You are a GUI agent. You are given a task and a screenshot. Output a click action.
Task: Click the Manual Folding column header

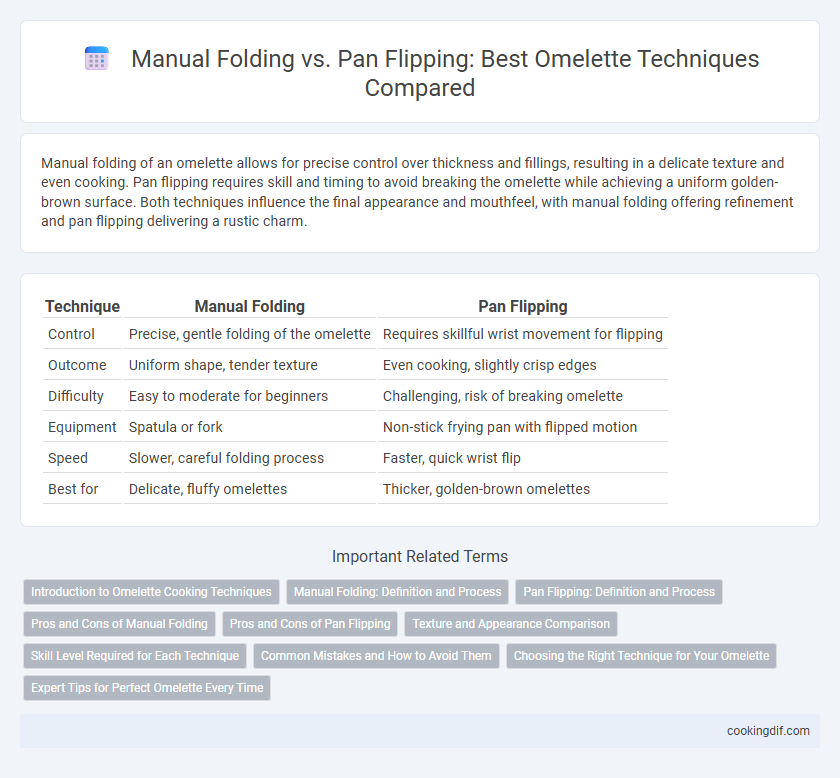(250, 306)
